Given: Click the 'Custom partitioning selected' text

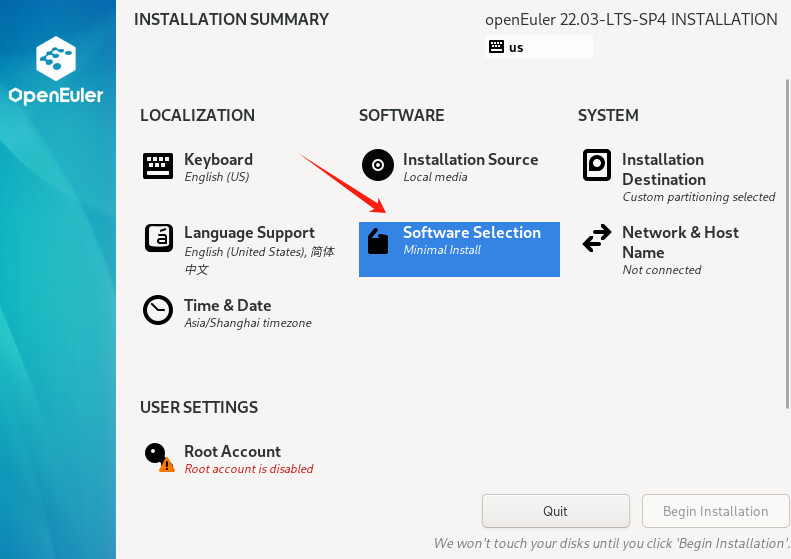Looking at the screenshot, I should [699, 197].
